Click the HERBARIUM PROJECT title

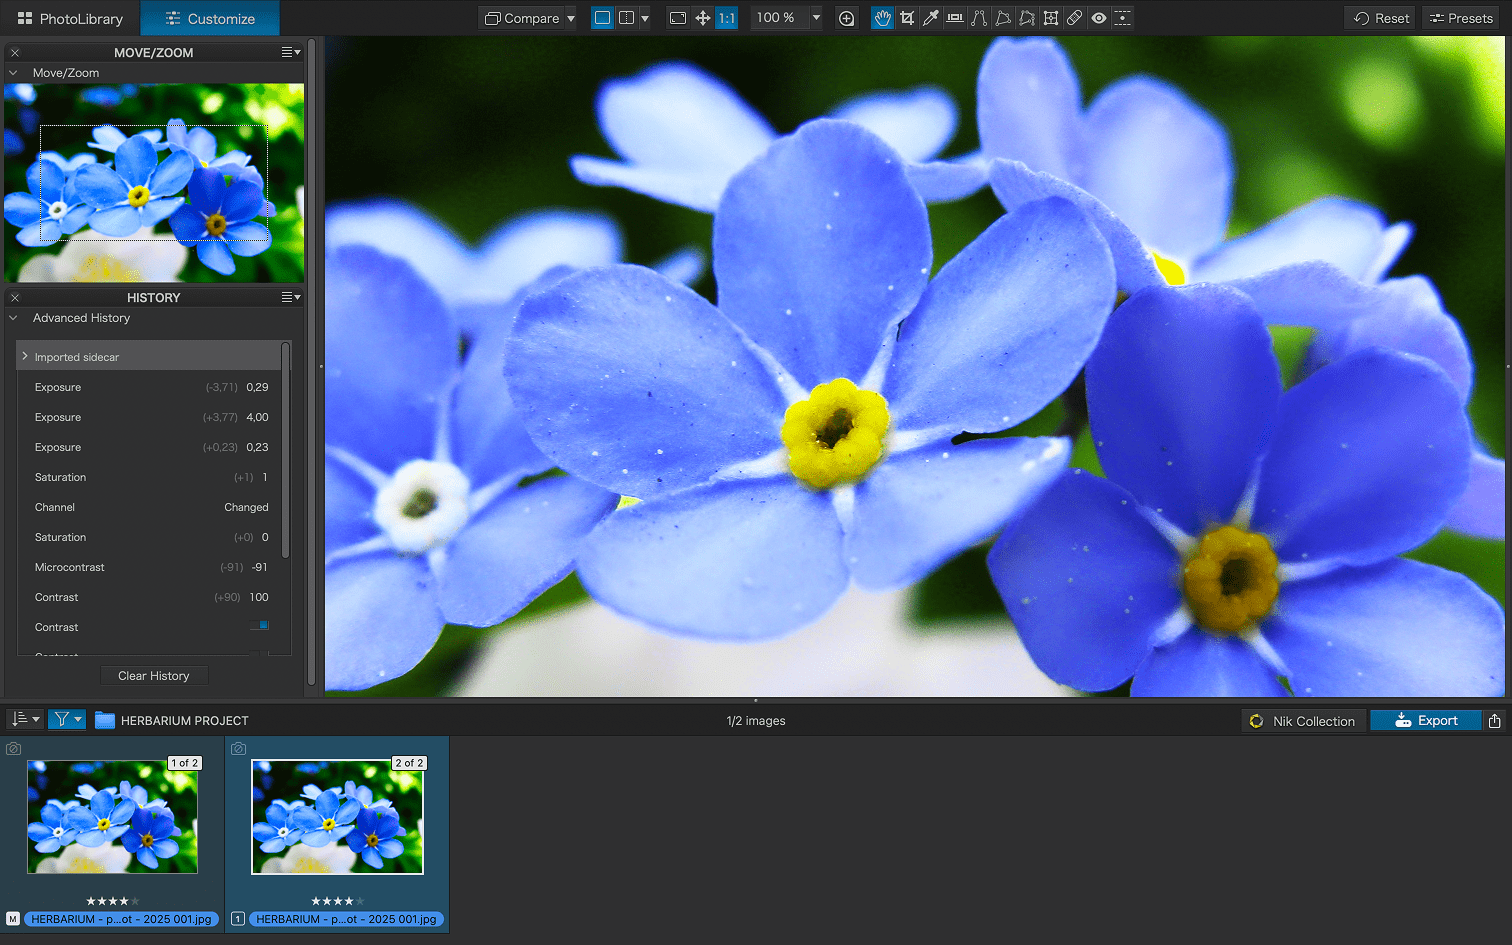coord(184,720)
